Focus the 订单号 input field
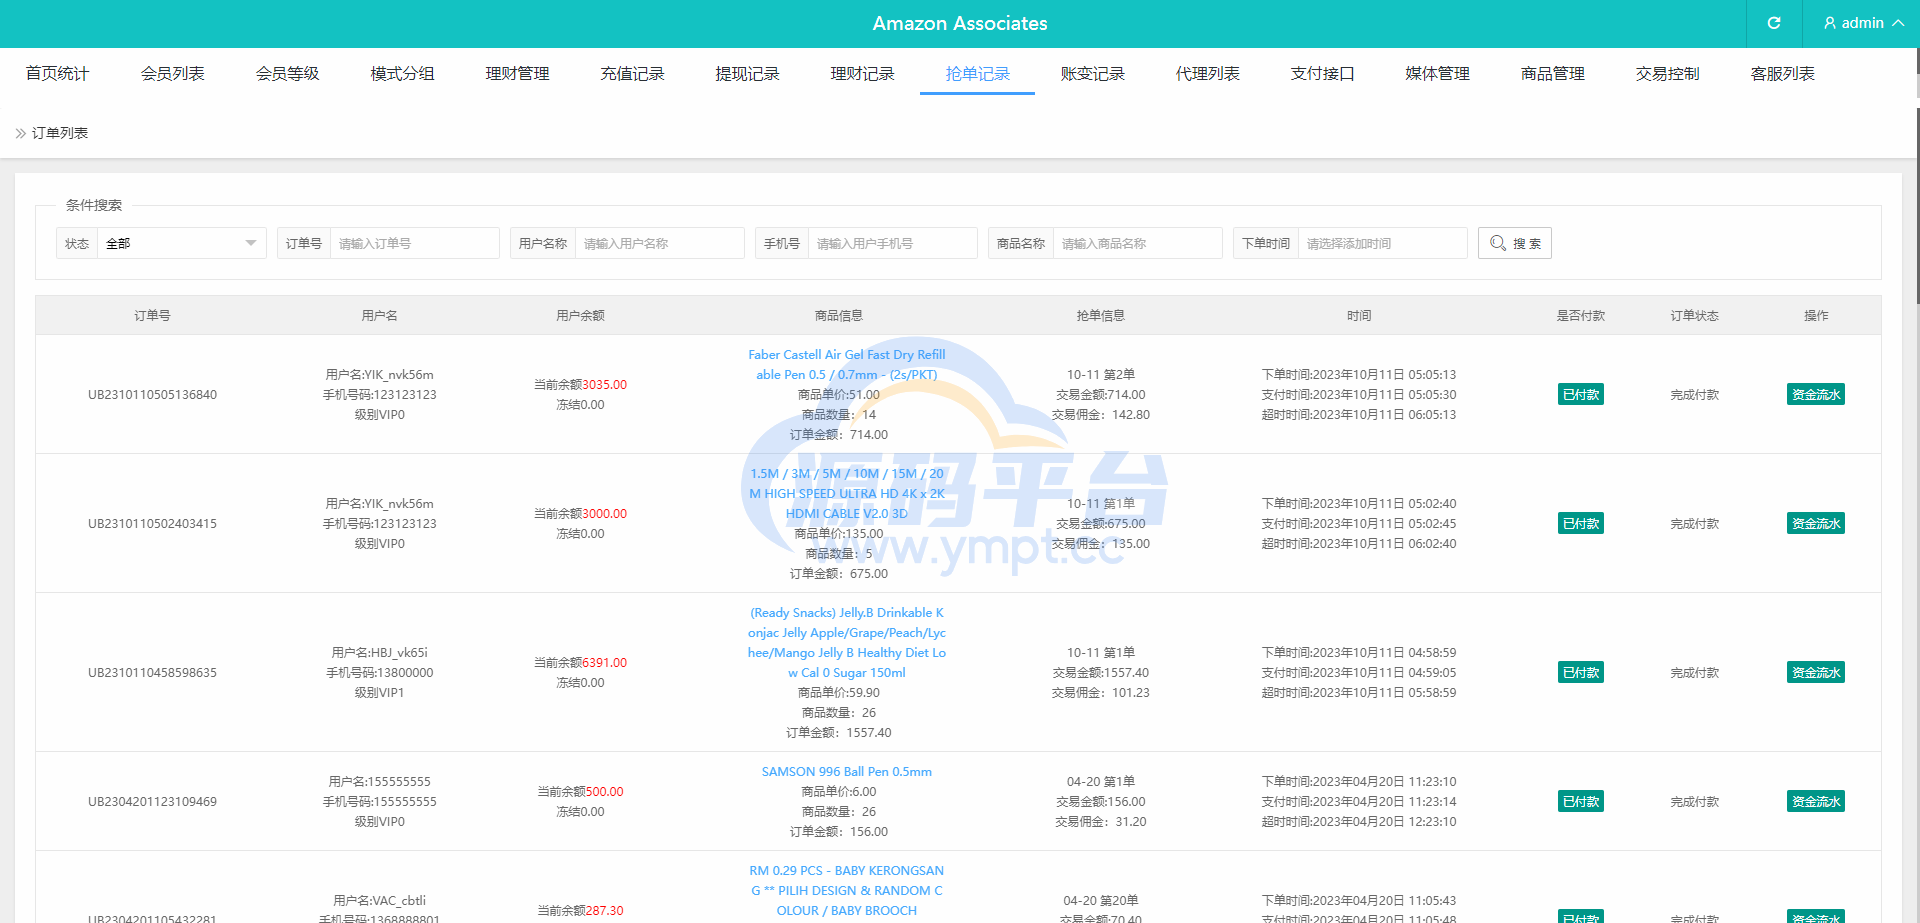The height and width of the screenshot is (923, 1920). tap(414, 243)
